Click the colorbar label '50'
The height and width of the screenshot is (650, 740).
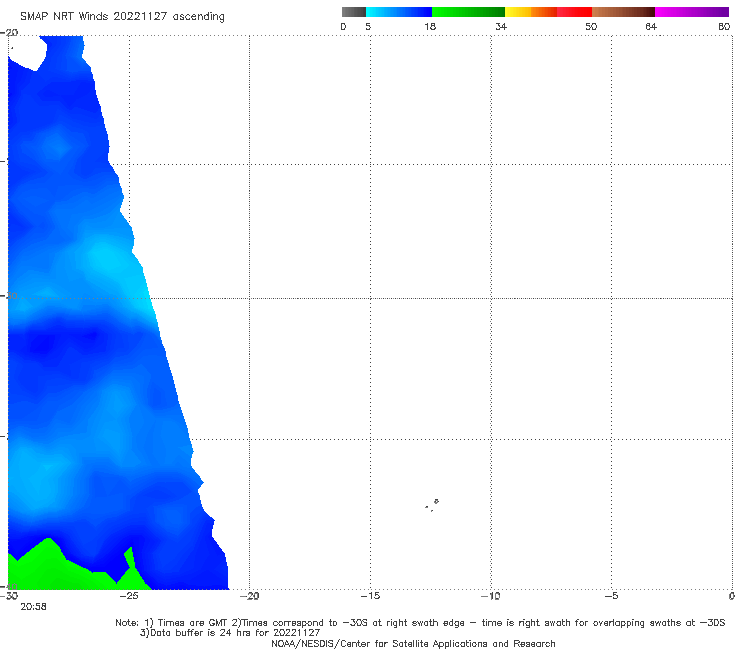pos(591,27)
